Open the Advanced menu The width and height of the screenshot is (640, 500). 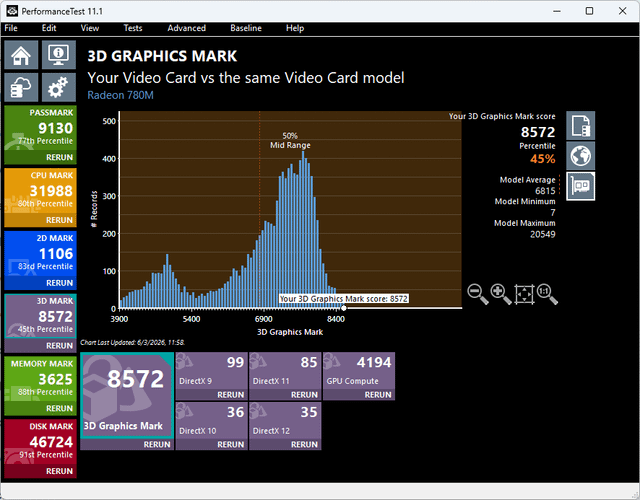pos(187,28)
